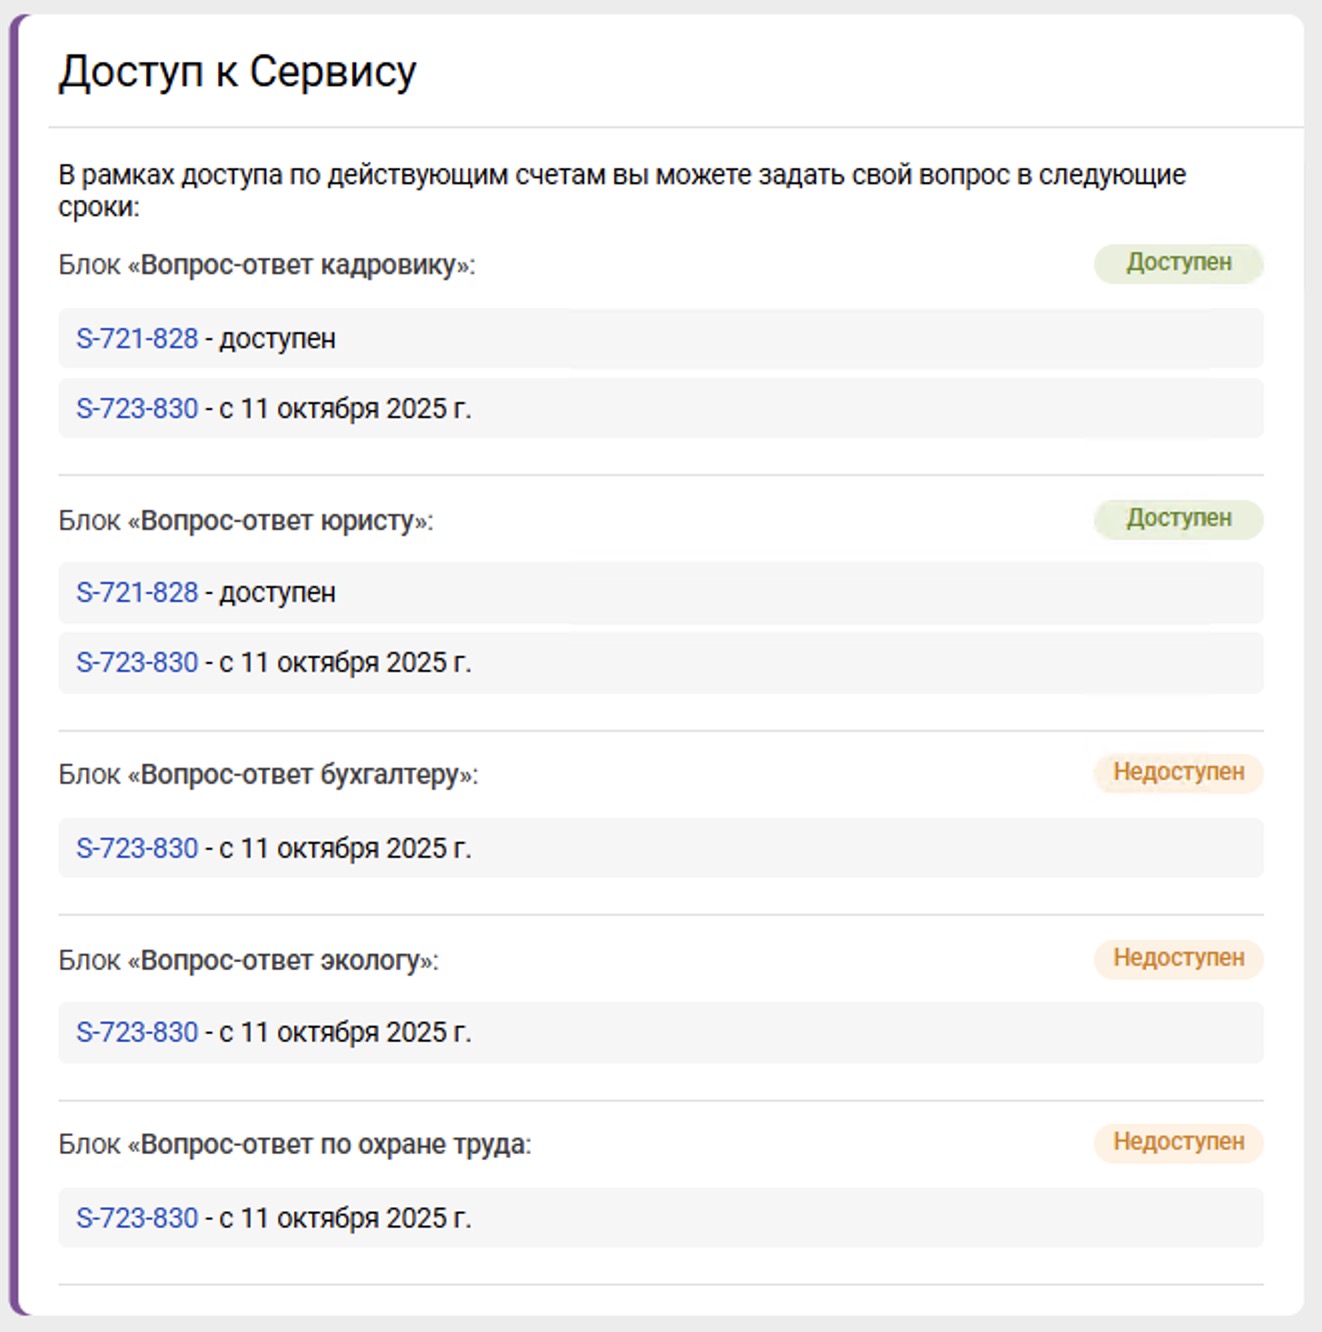Expand block «Вопрос-ответ бухгалтеру»

273,772
